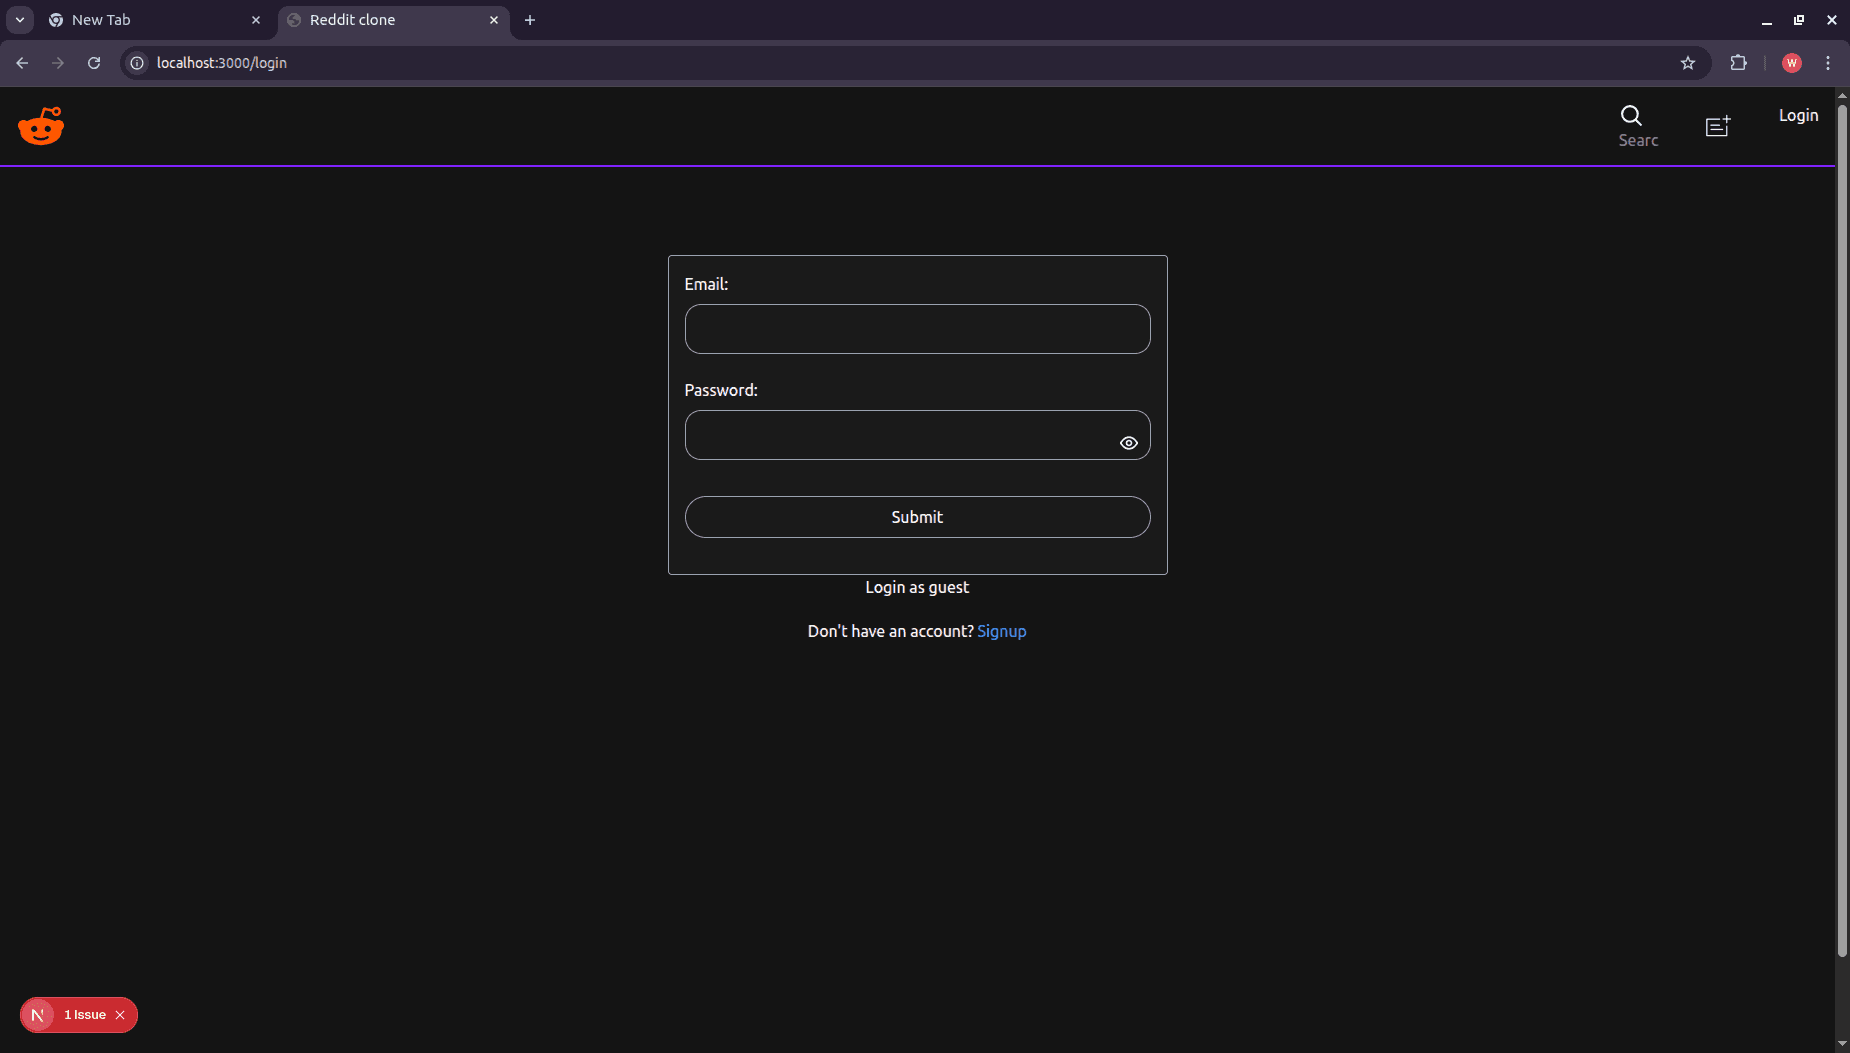The image size is (1850, 1053).
Task: Switch to the New Tab browser tab
Action: click(x=155, y=20)
